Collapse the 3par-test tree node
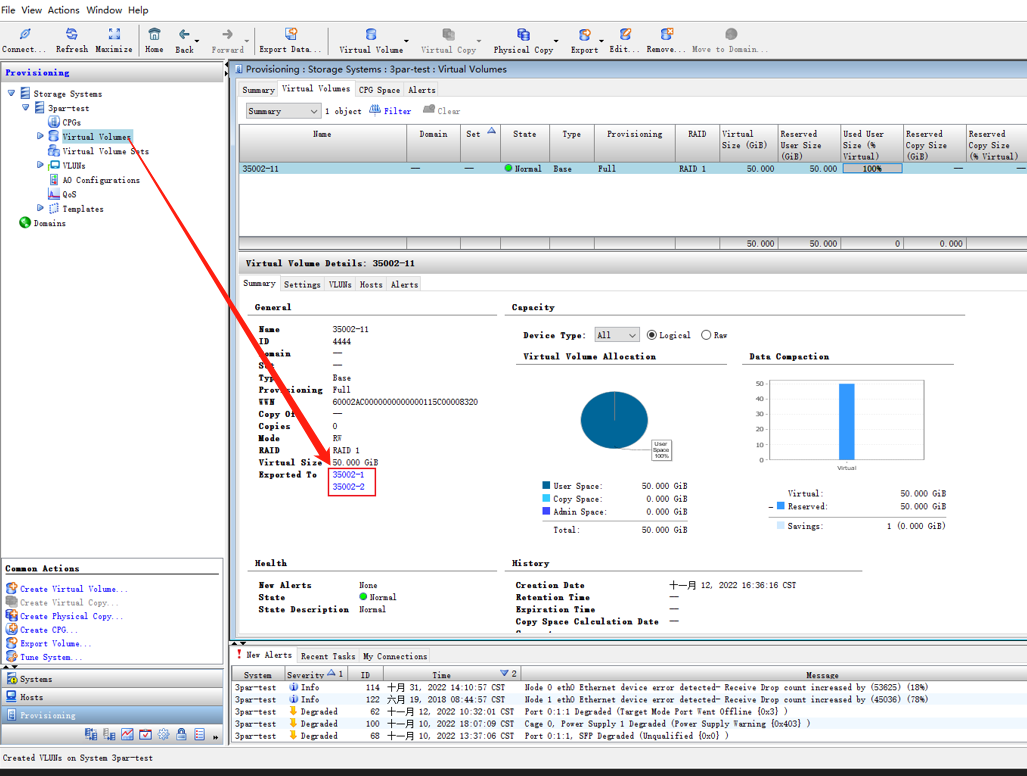 26,107
